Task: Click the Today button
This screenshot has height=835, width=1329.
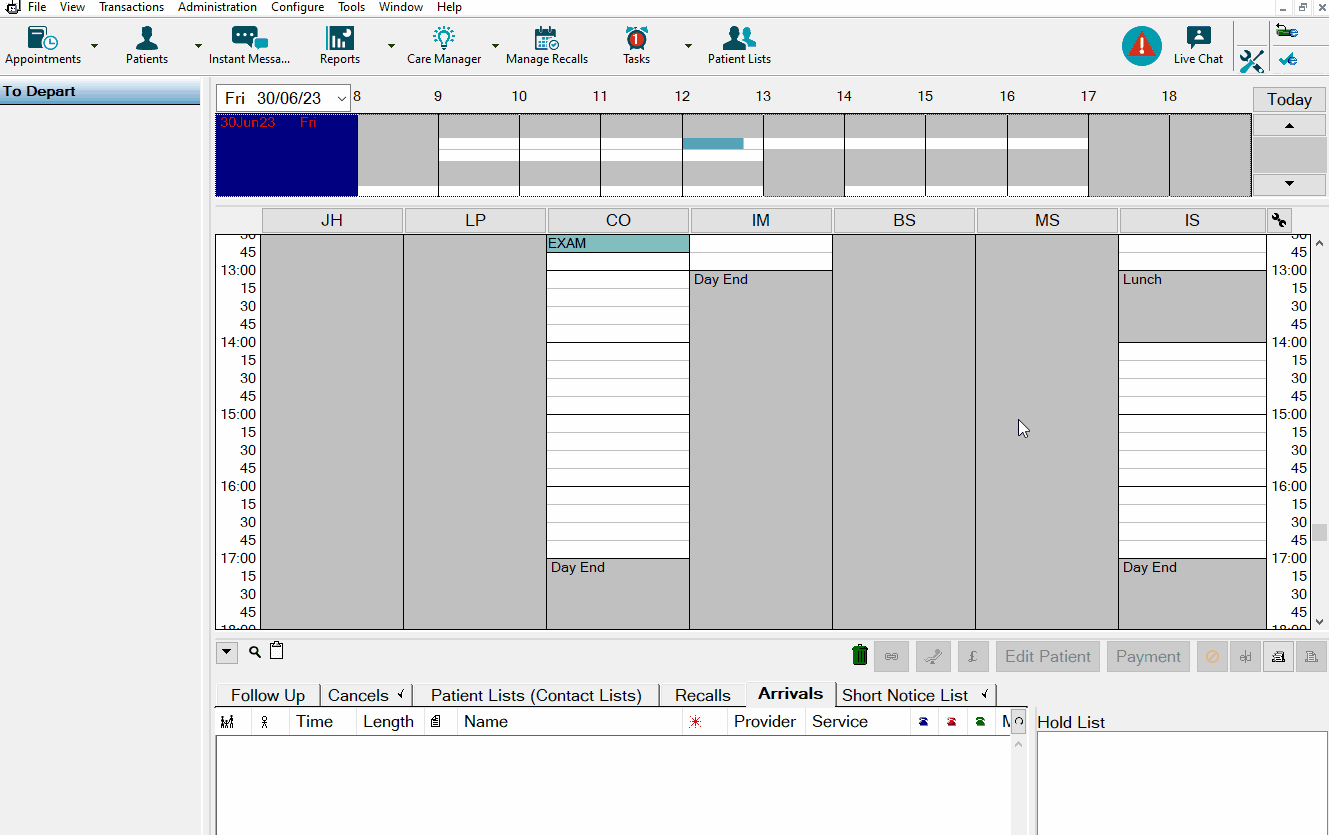Action: pos(1288,99)
